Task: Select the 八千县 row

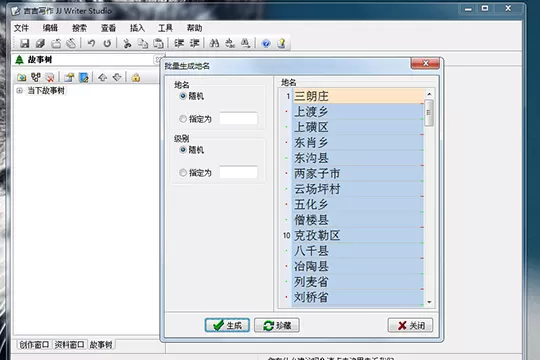Action: [358, 251]
